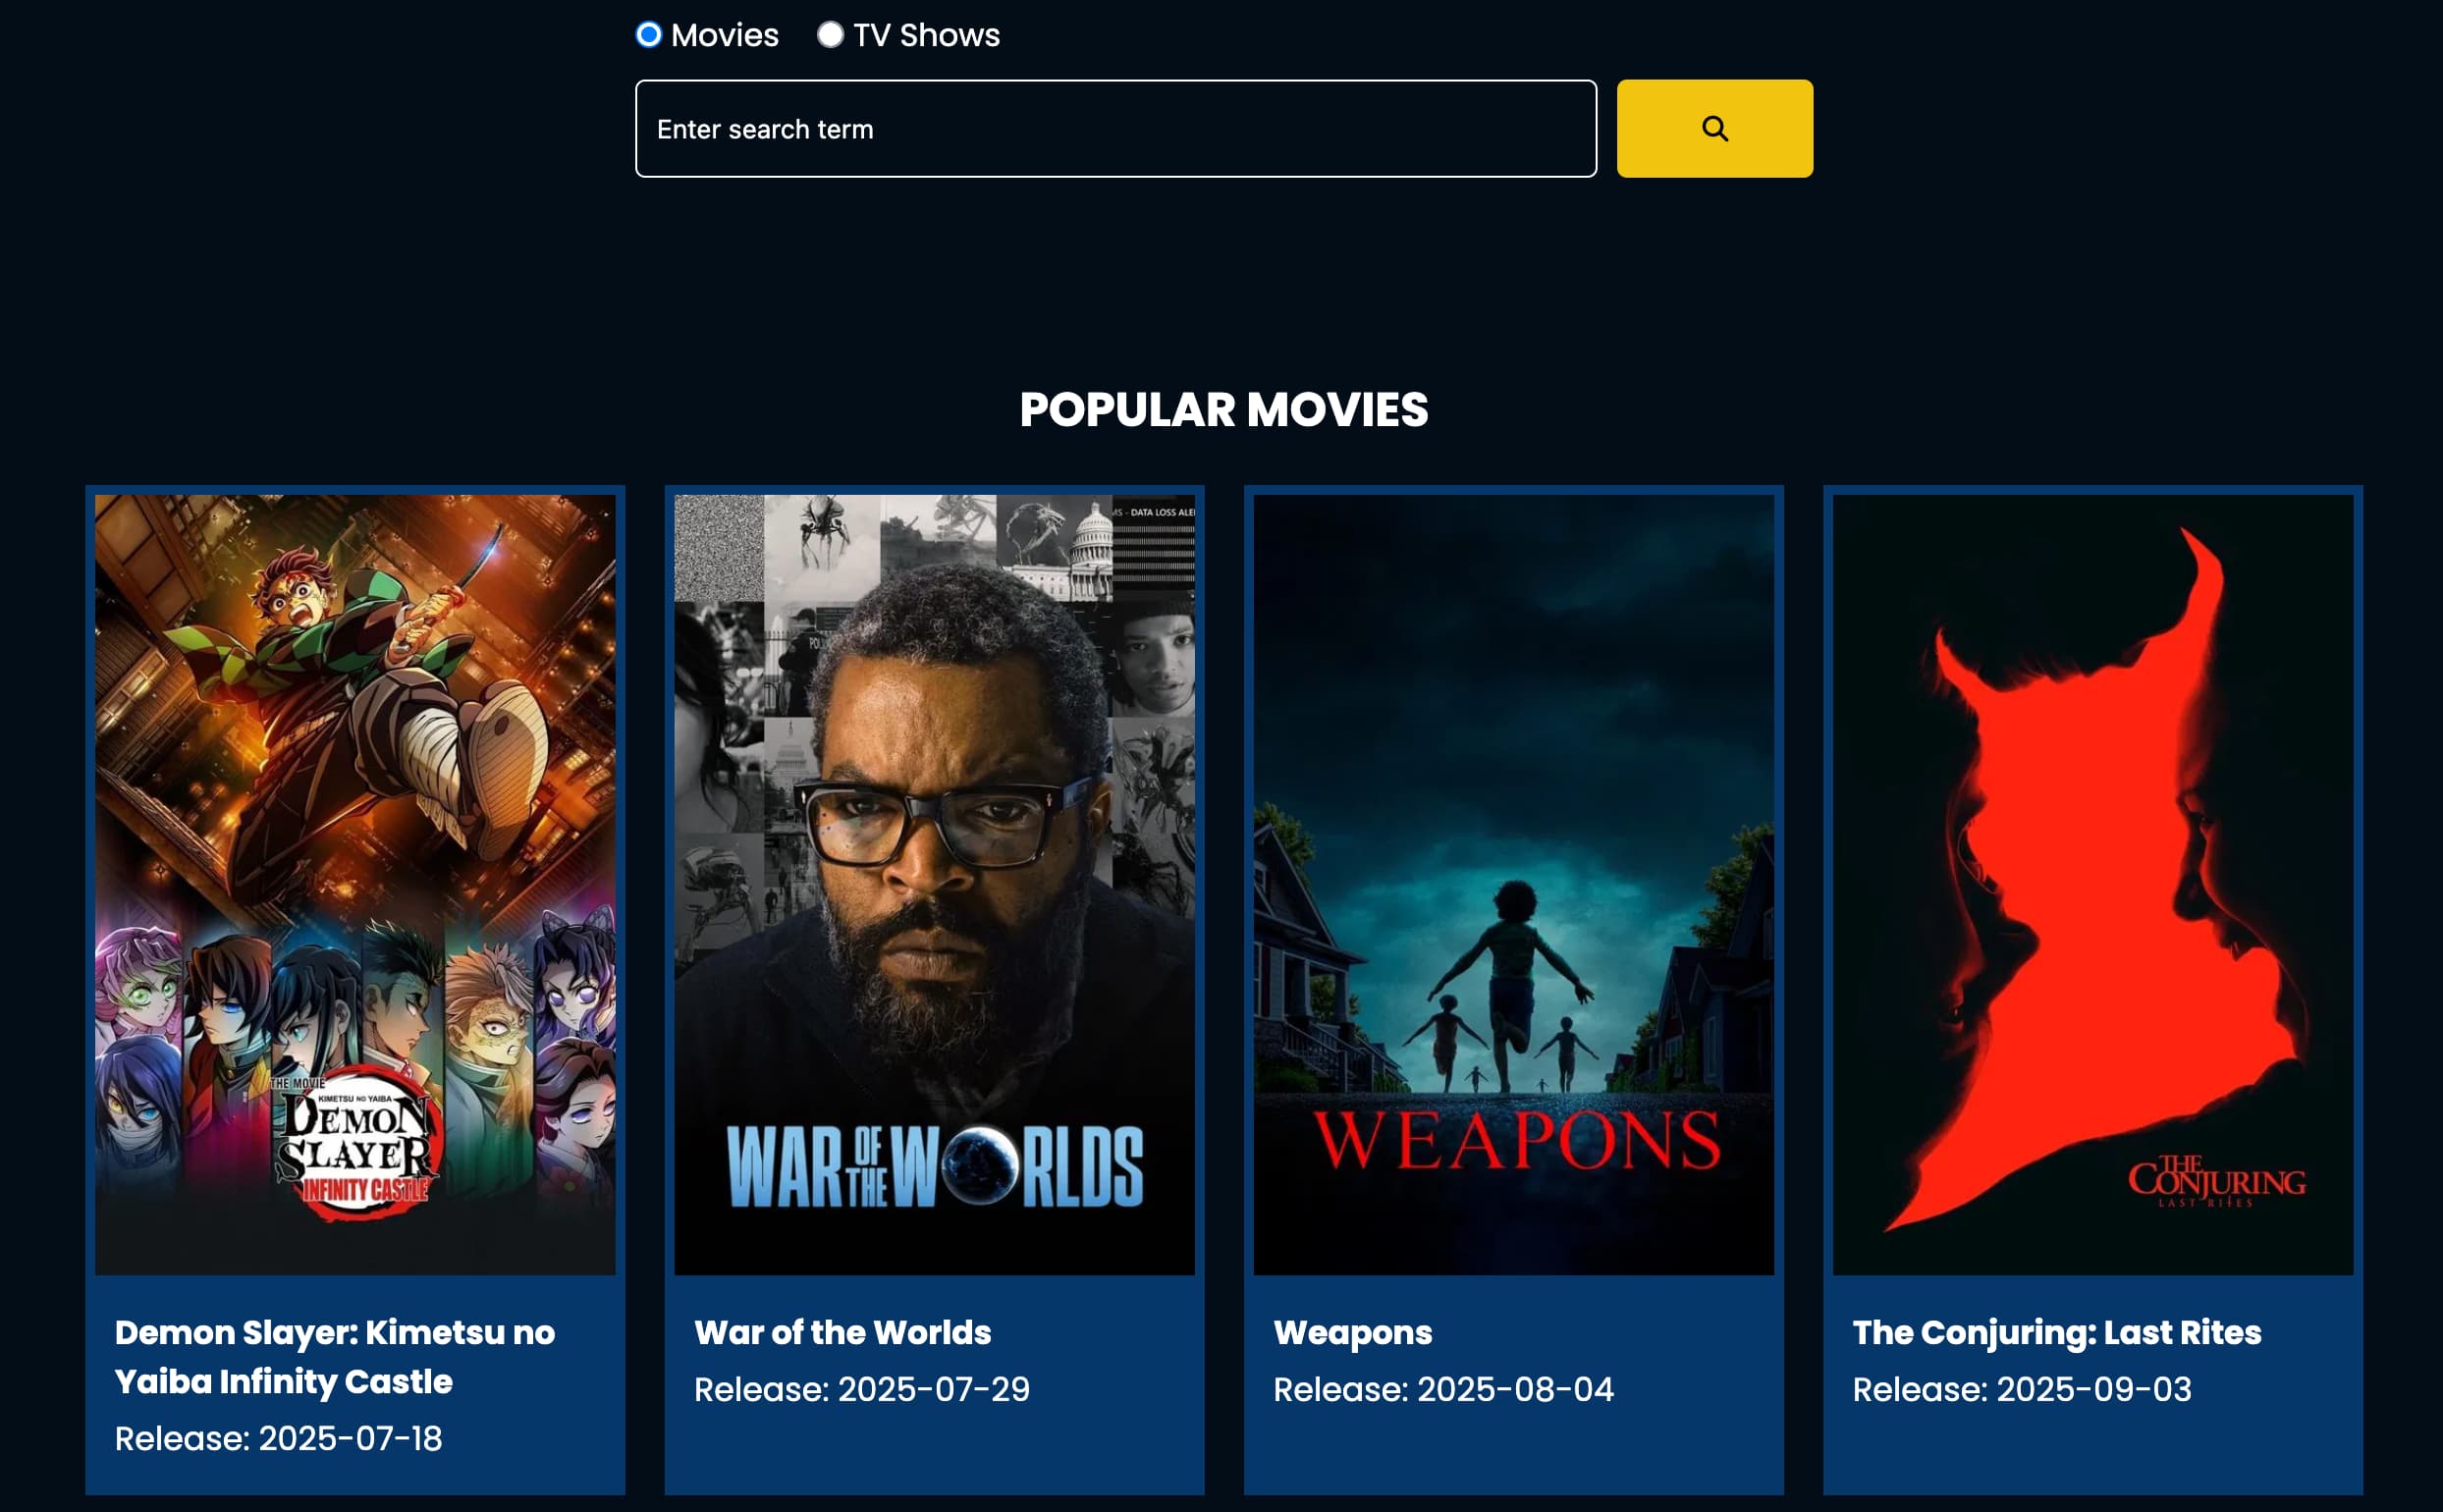Click the POPULAR MOVIES heading

pos(1224,409)
